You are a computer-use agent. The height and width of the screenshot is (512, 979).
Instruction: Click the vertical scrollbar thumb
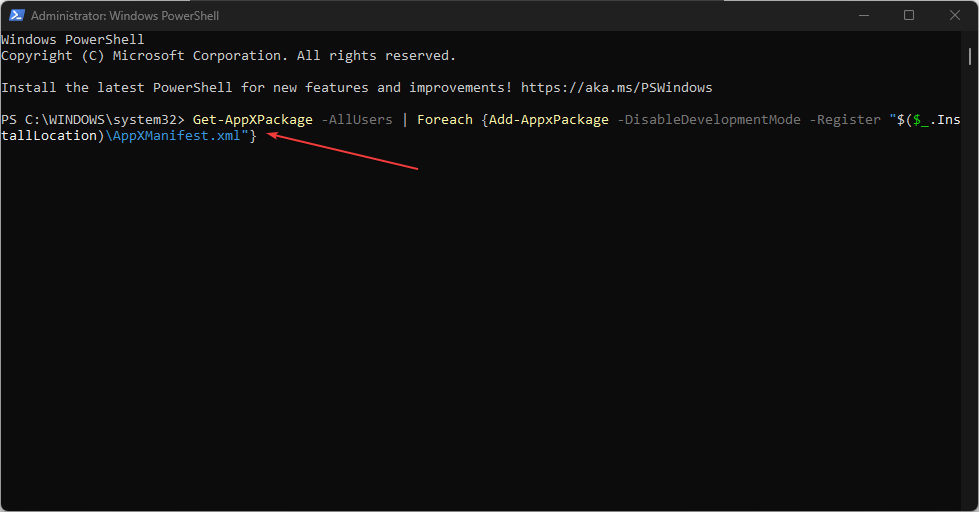970,57
